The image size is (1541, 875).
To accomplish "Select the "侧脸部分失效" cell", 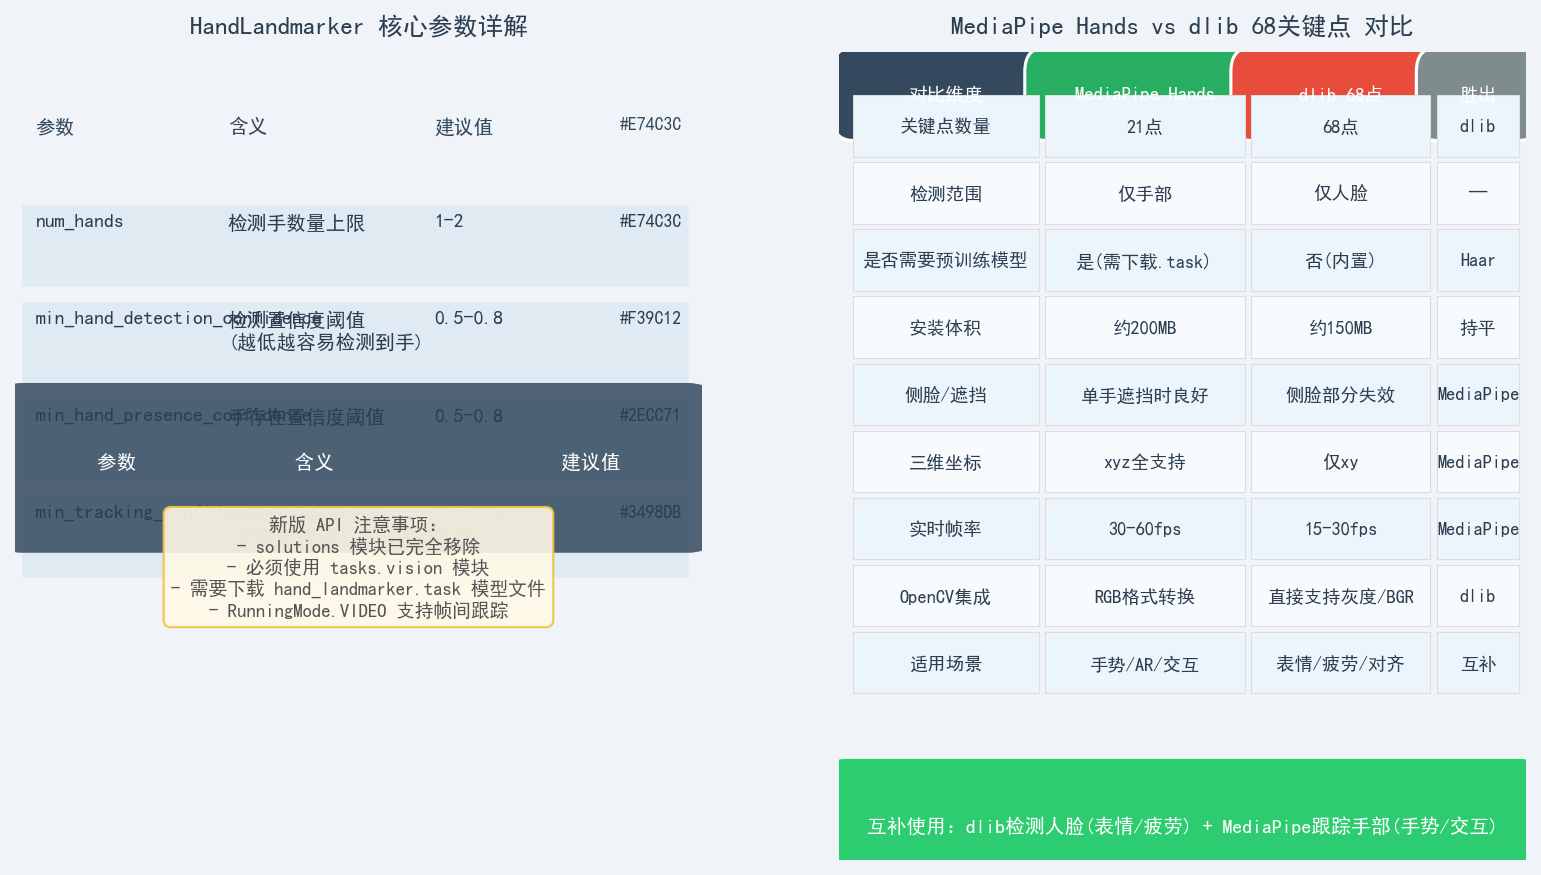I will click(x=1341, y=395).
